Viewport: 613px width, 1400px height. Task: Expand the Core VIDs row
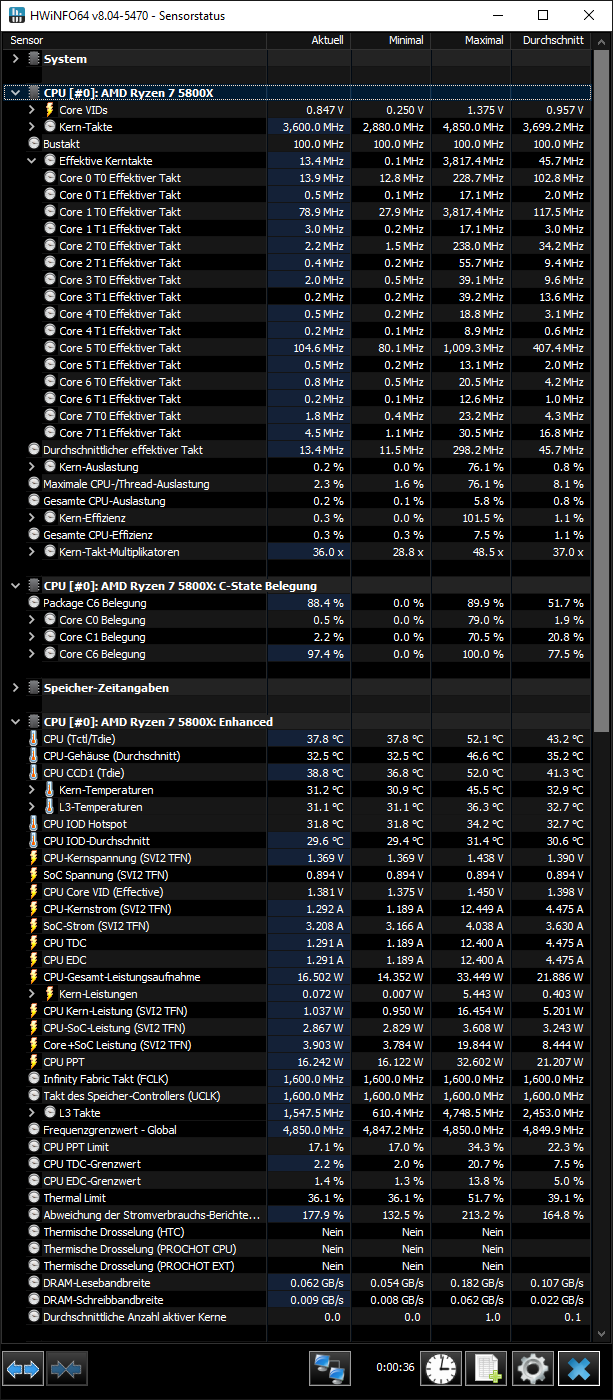pos(32,110)
